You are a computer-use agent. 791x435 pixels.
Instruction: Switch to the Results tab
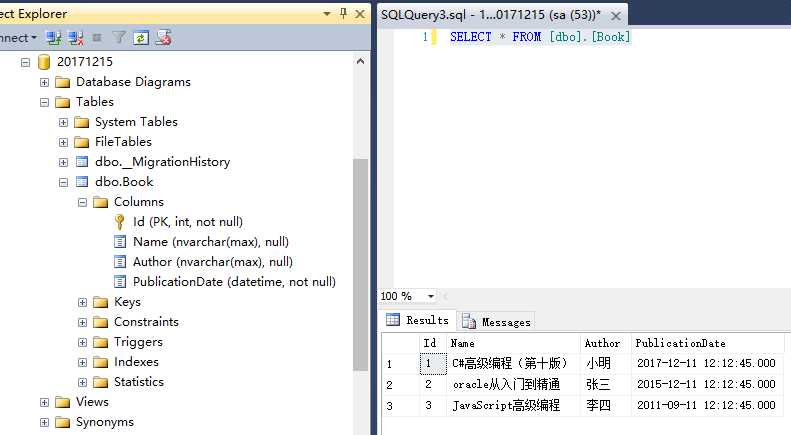418,320
